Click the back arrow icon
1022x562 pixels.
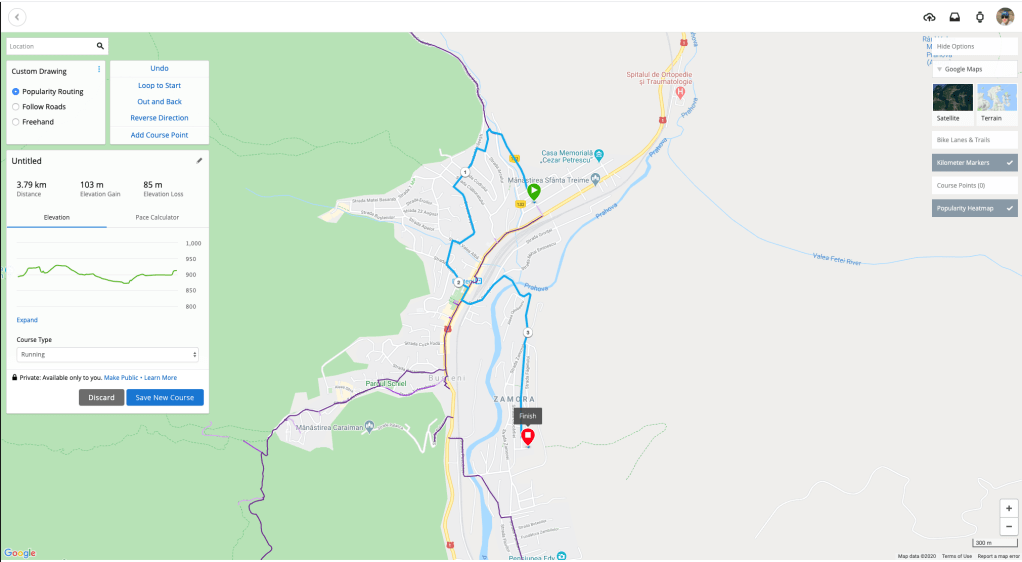[x=17, y=17]
